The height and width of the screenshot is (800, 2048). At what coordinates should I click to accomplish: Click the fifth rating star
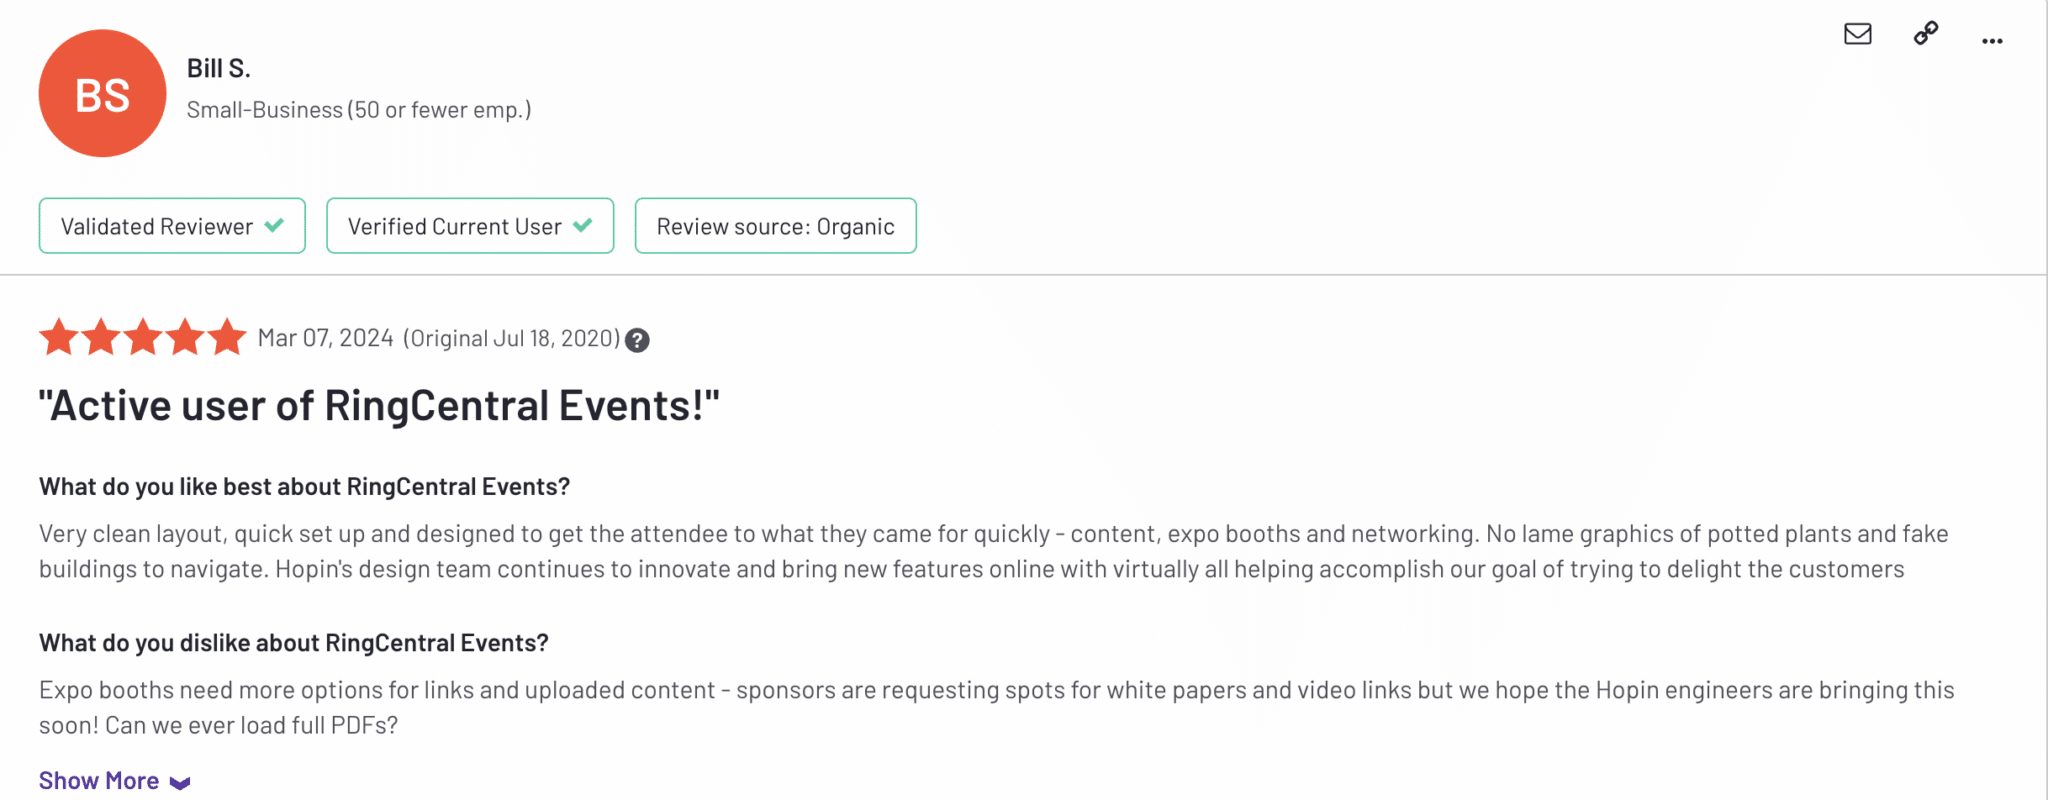[x=227, y=338]
